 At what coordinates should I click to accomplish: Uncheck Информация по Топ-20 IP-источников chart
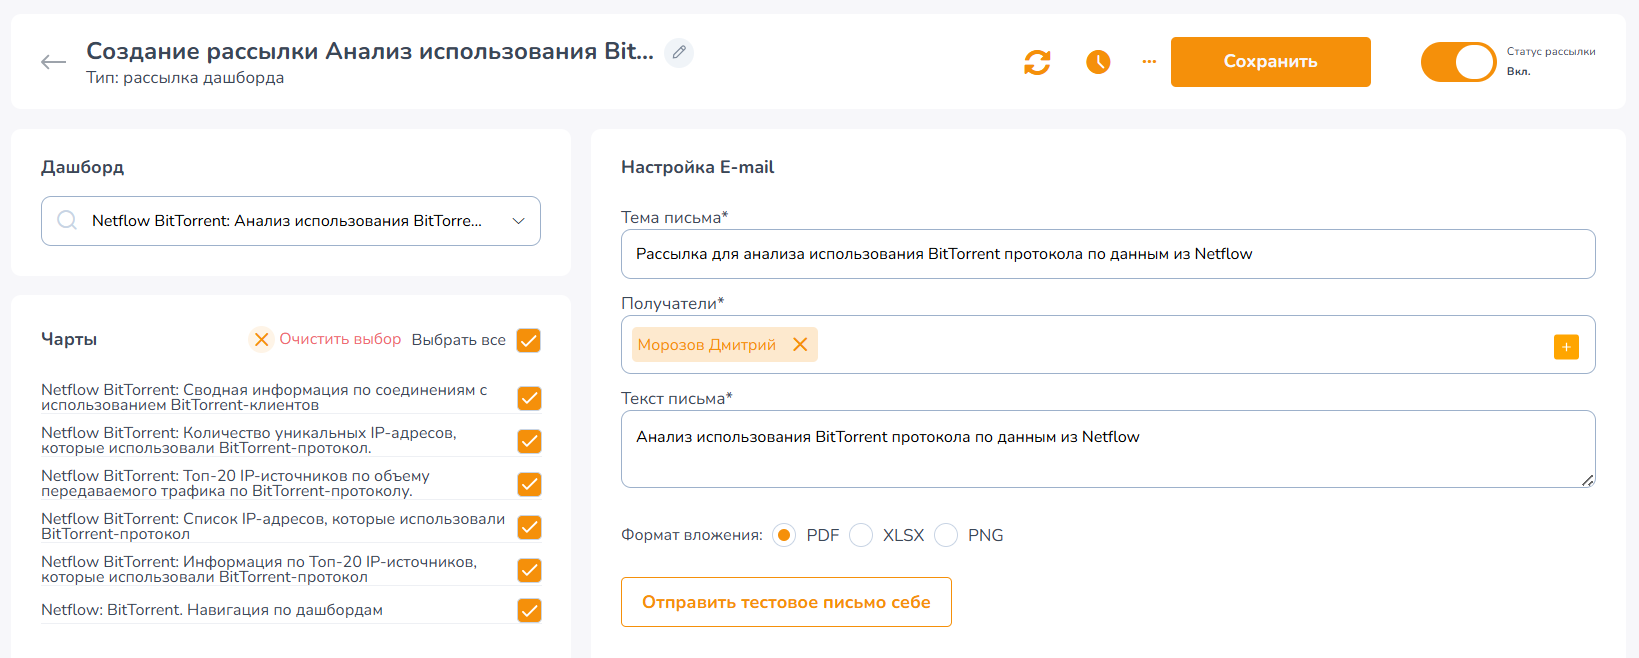(x=529, y=570)
